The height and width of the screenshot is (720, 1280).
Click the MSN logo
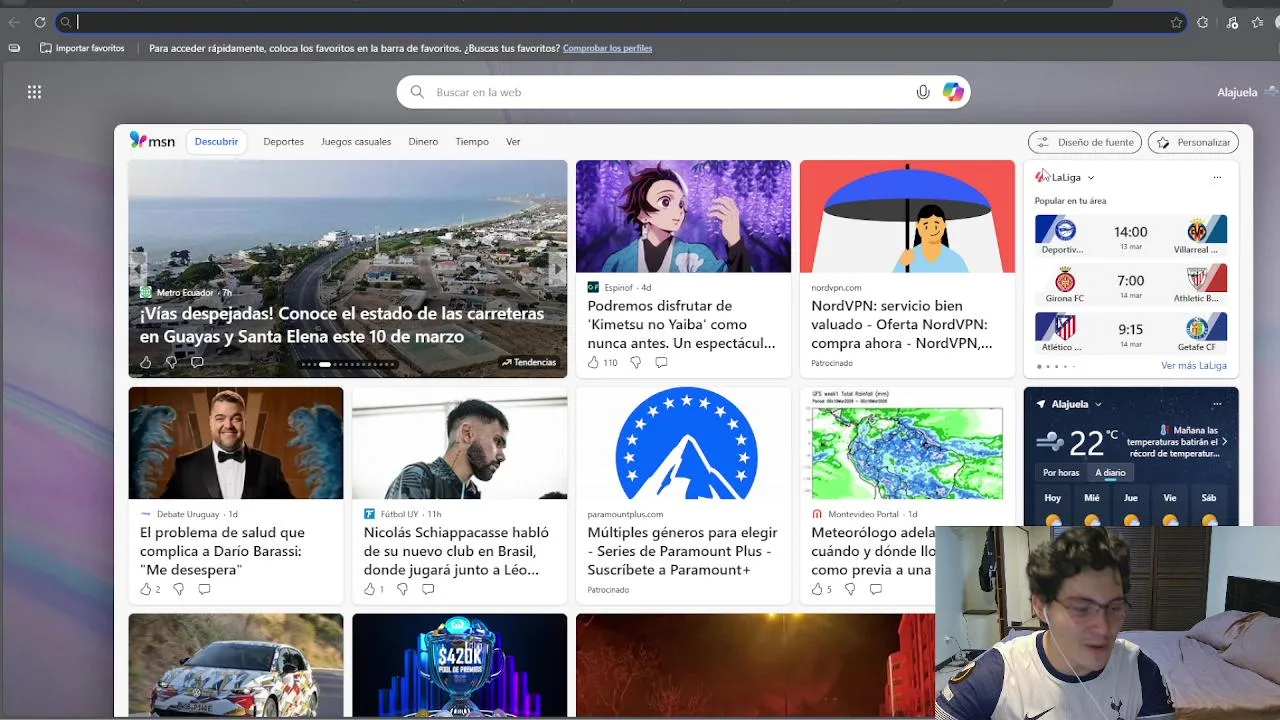click(x=152, y=141)
